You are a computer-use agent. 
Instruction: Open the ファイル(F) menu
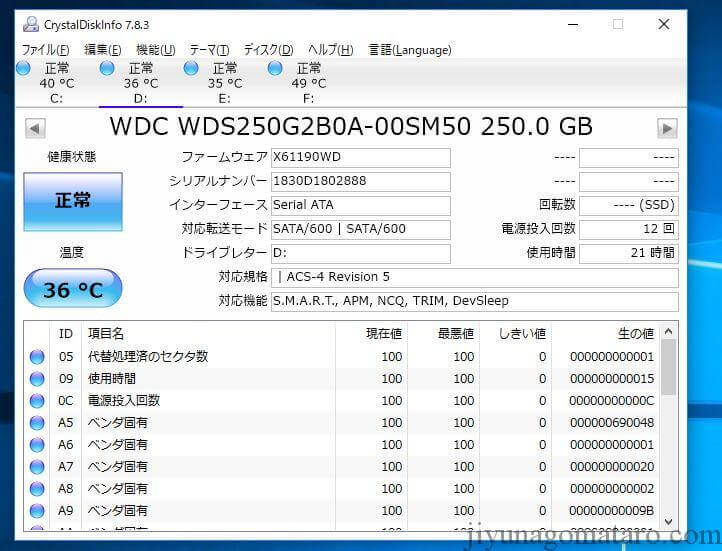pyautogui.click(x=45, y=50)
